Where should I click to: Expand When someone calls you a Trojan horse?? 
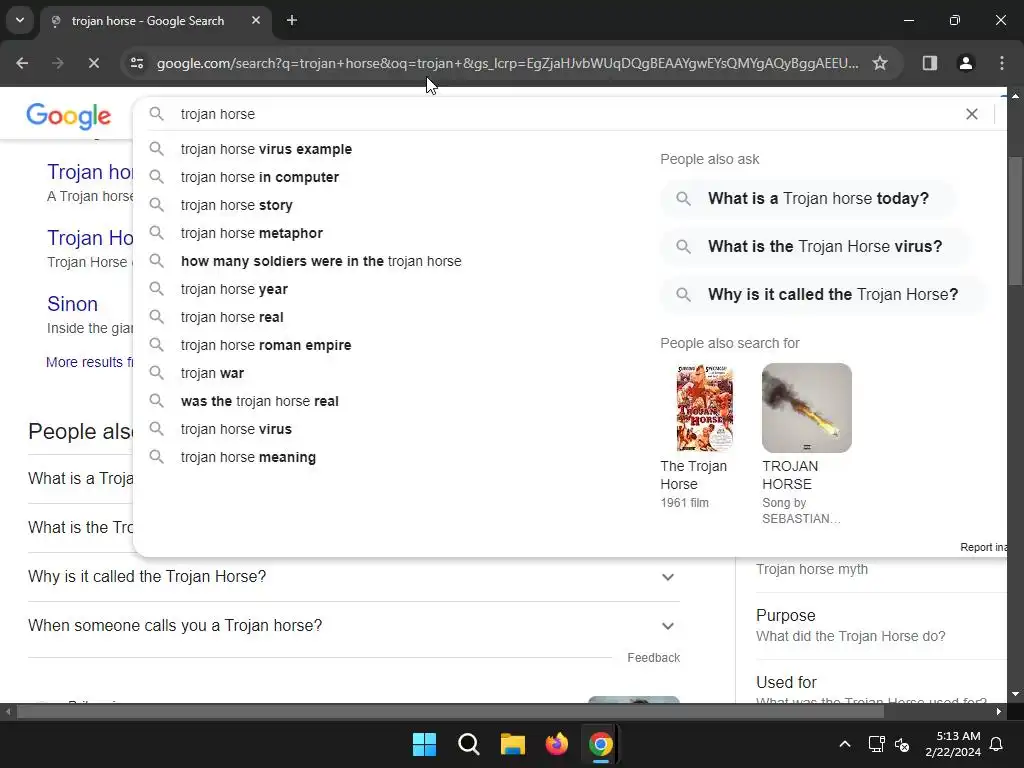point(353,626)
